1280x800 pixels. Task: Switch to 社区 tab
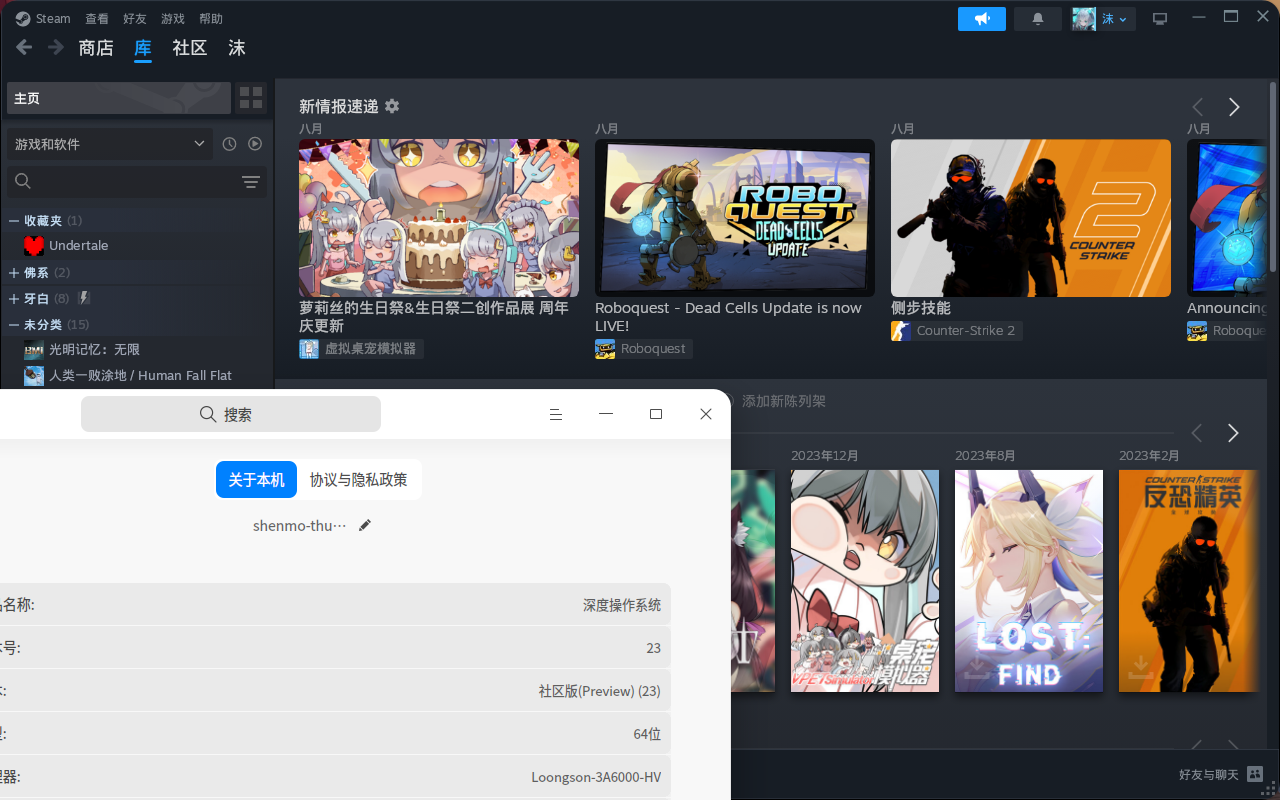click(x=190, y=48)
